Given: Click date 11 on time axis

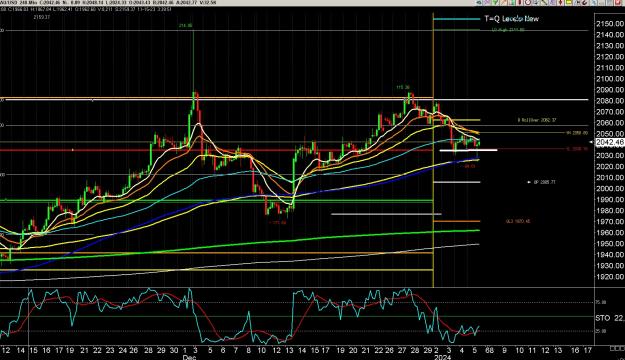Looking at the screenshot, I should [x=532, y=350].
